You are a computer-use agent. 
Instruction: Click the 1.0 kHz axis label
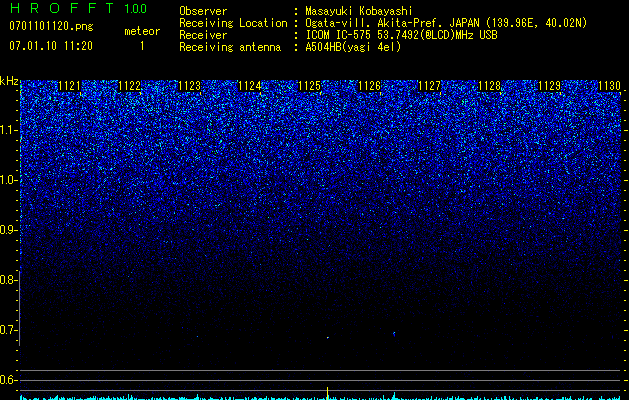[x=8, y=180]
